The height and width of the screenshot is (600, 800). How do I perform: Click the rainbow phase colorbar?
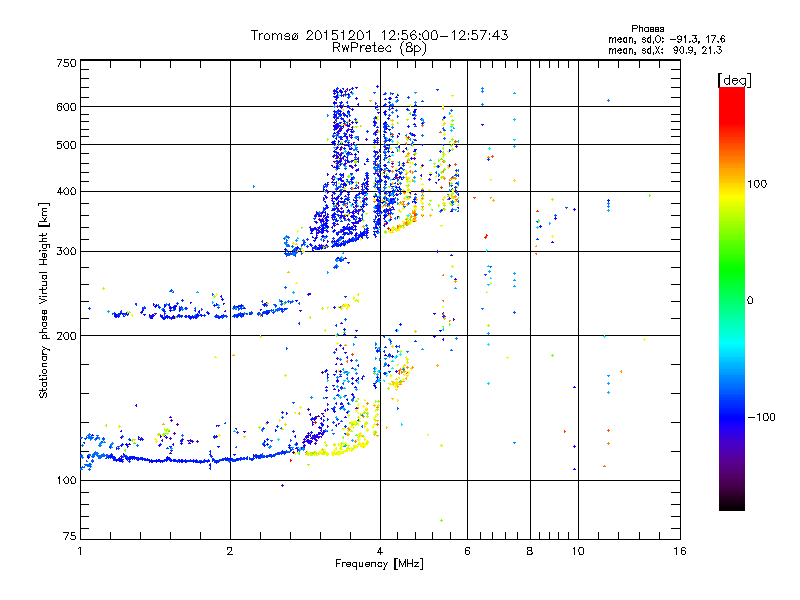(x=732, y=298)
